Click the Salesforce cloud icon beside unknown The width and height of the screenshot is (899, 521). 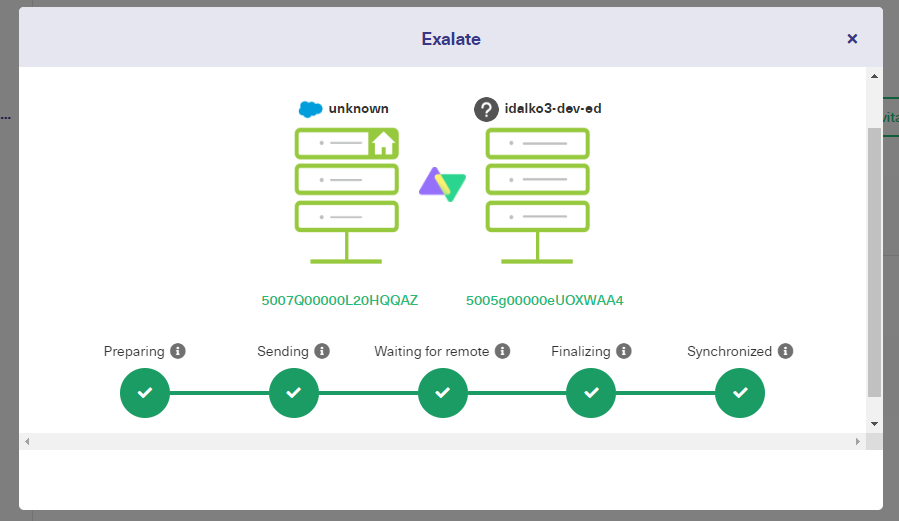(x=311, y=109)
